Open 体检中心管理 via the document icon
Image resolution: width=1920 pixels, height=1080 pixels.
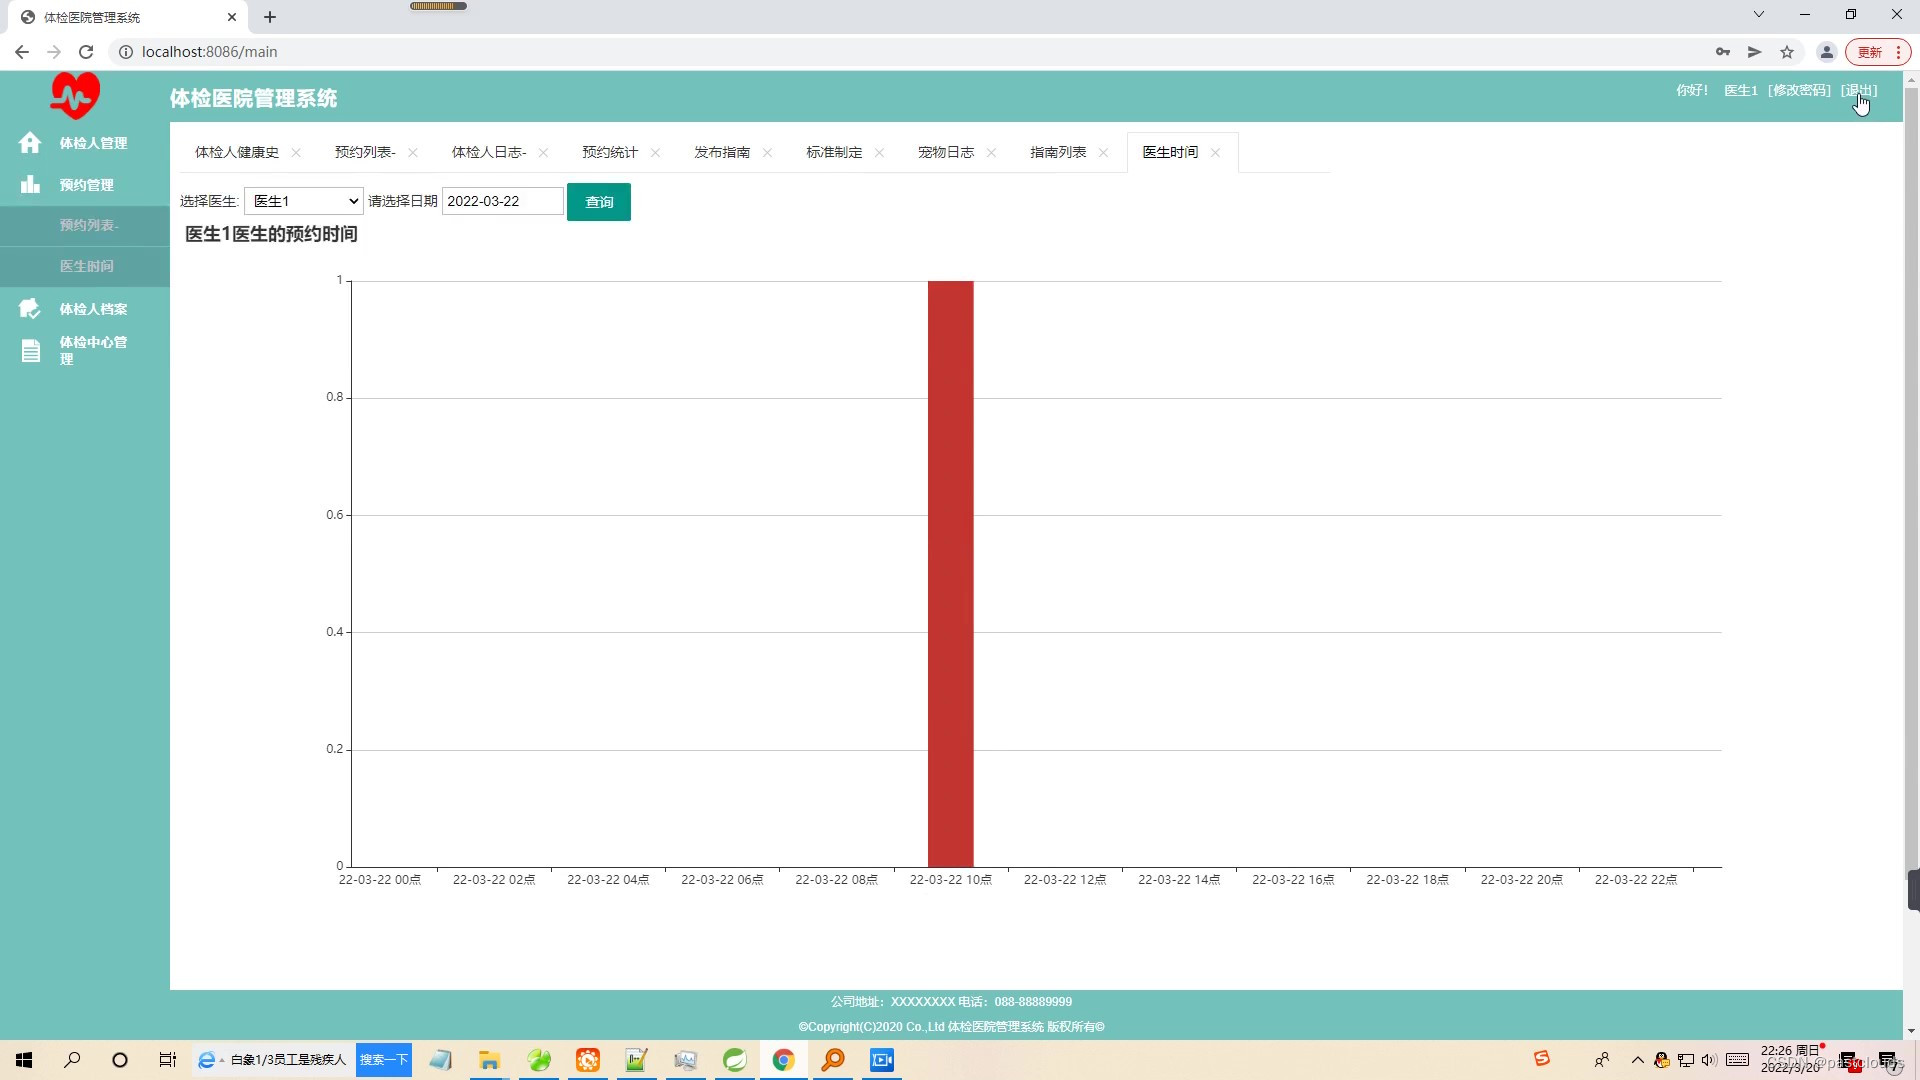[x=30, y=350]
